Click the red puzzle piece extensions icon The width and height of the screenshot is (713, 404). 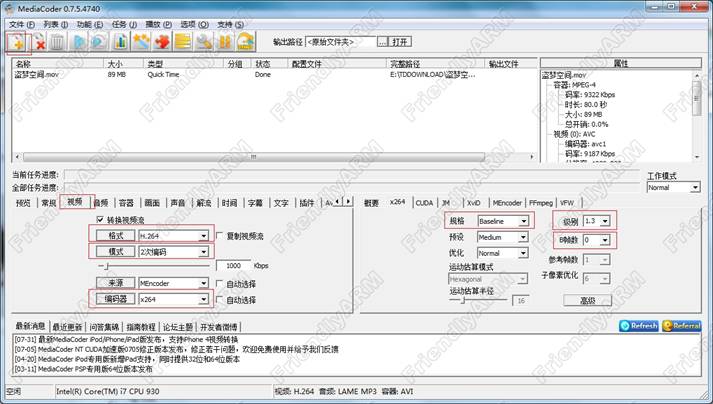point(162,43)
